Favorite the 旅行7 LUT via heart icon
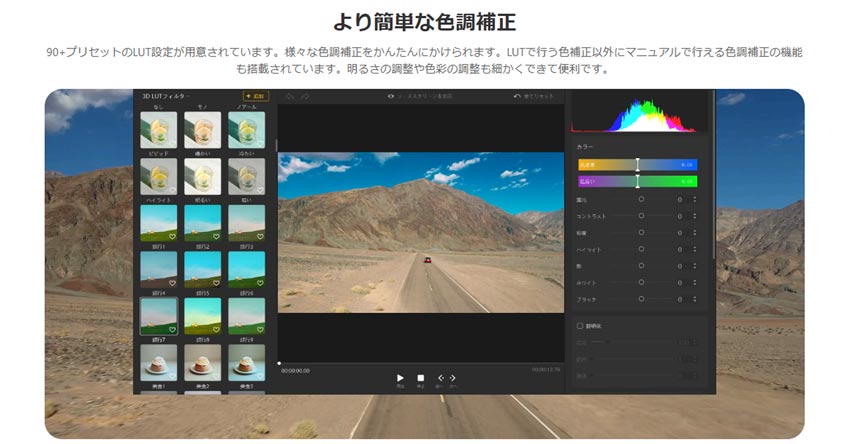This screenshot has width=850, height=444. point(172,330)
